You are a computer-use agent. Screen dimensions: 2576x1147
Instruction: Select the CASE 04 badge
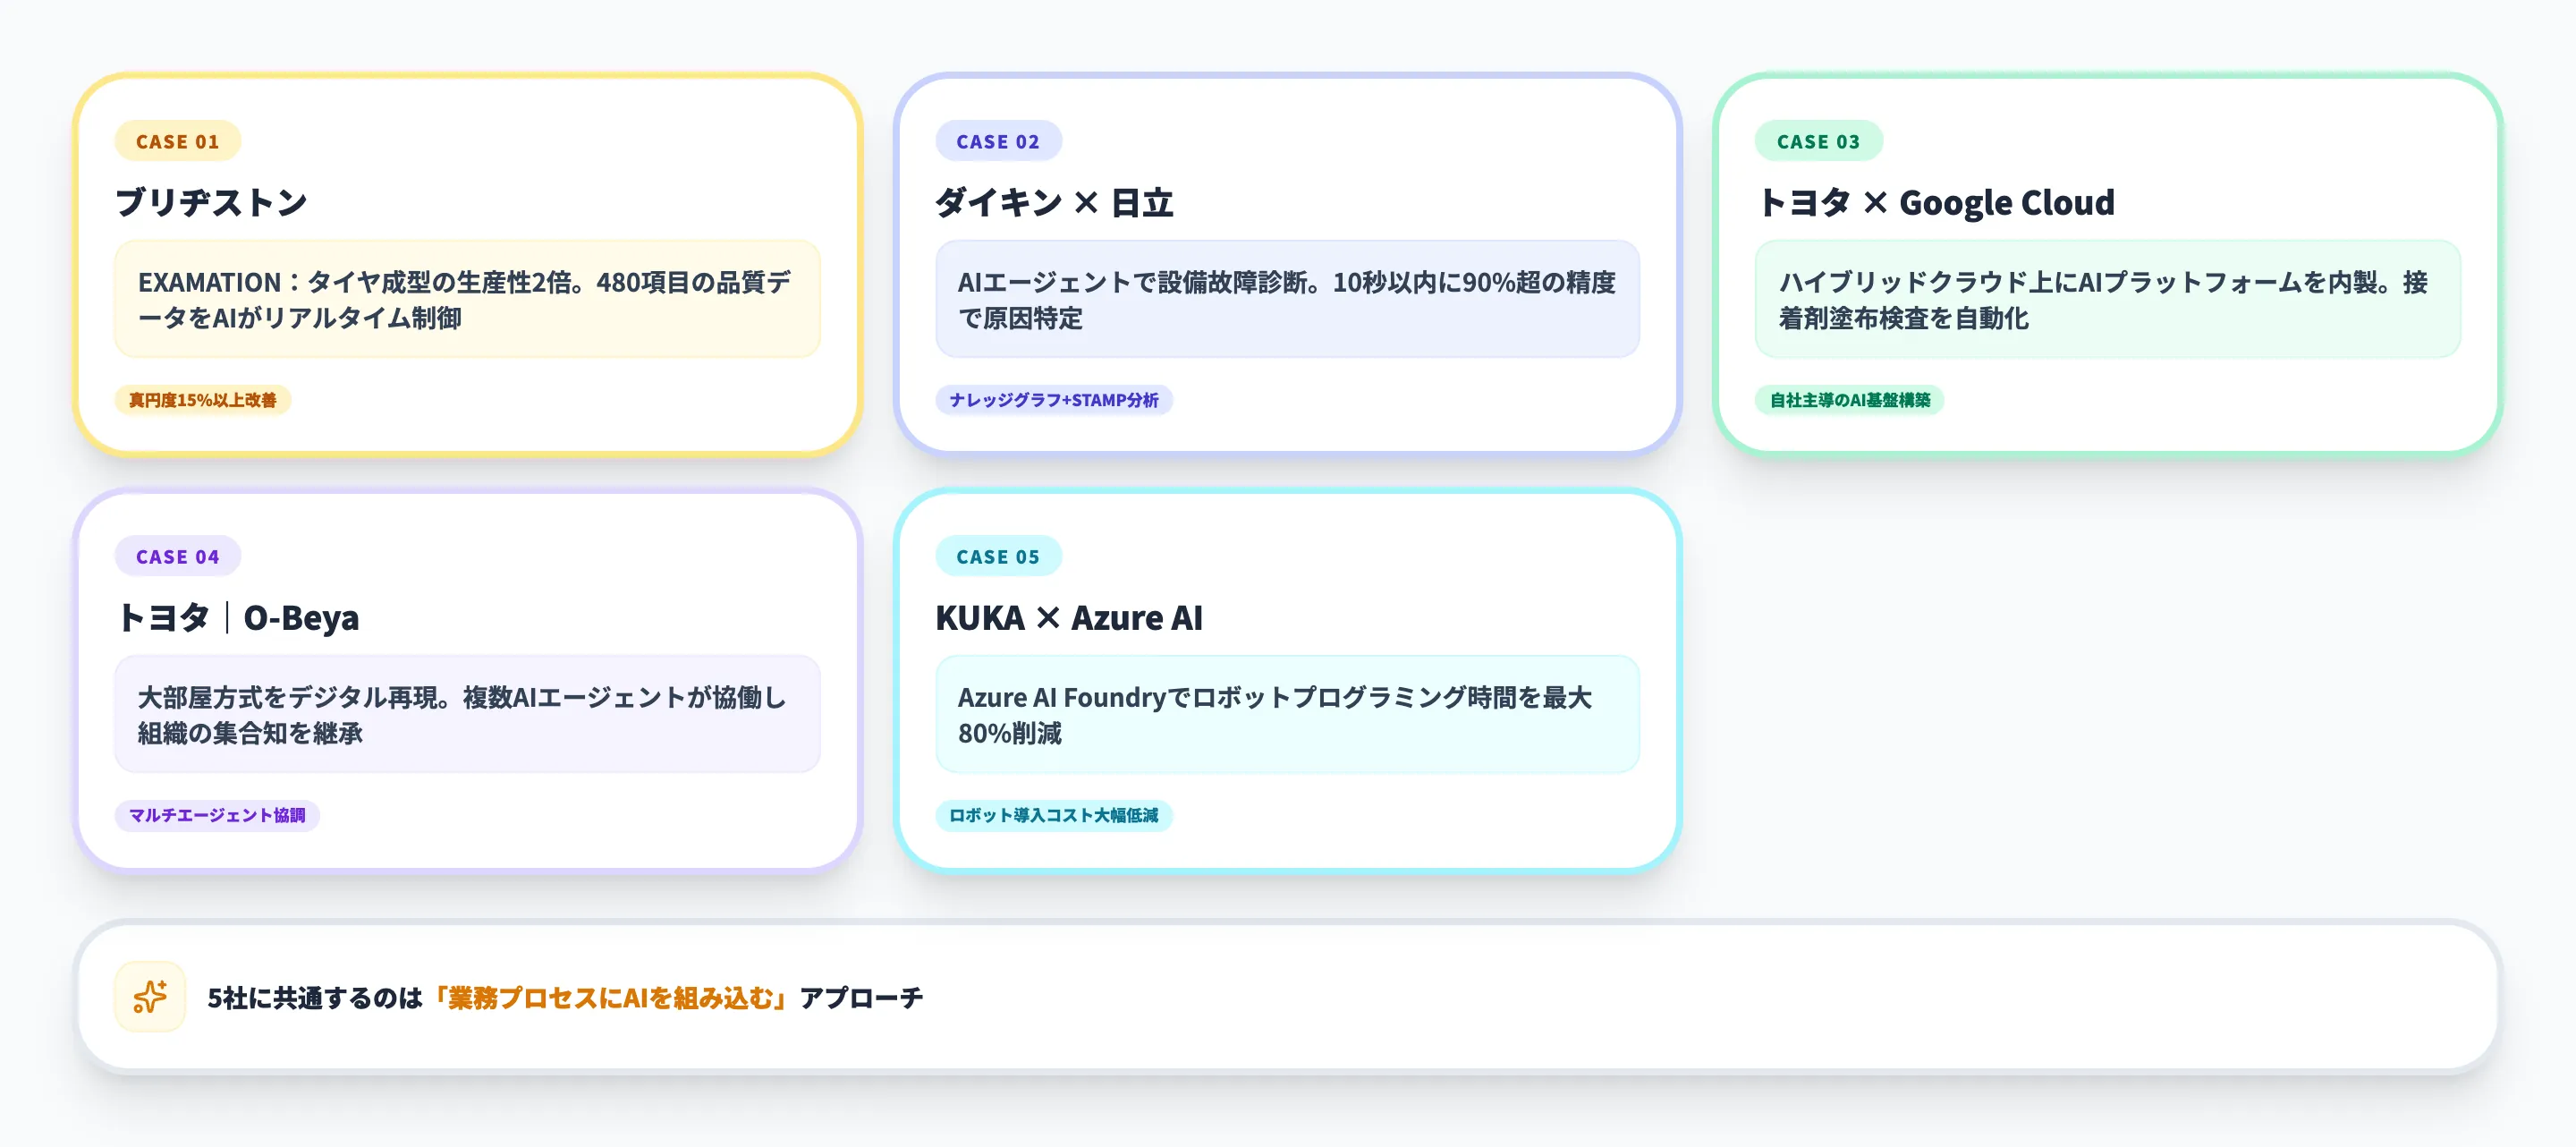[x=177, y=556]
